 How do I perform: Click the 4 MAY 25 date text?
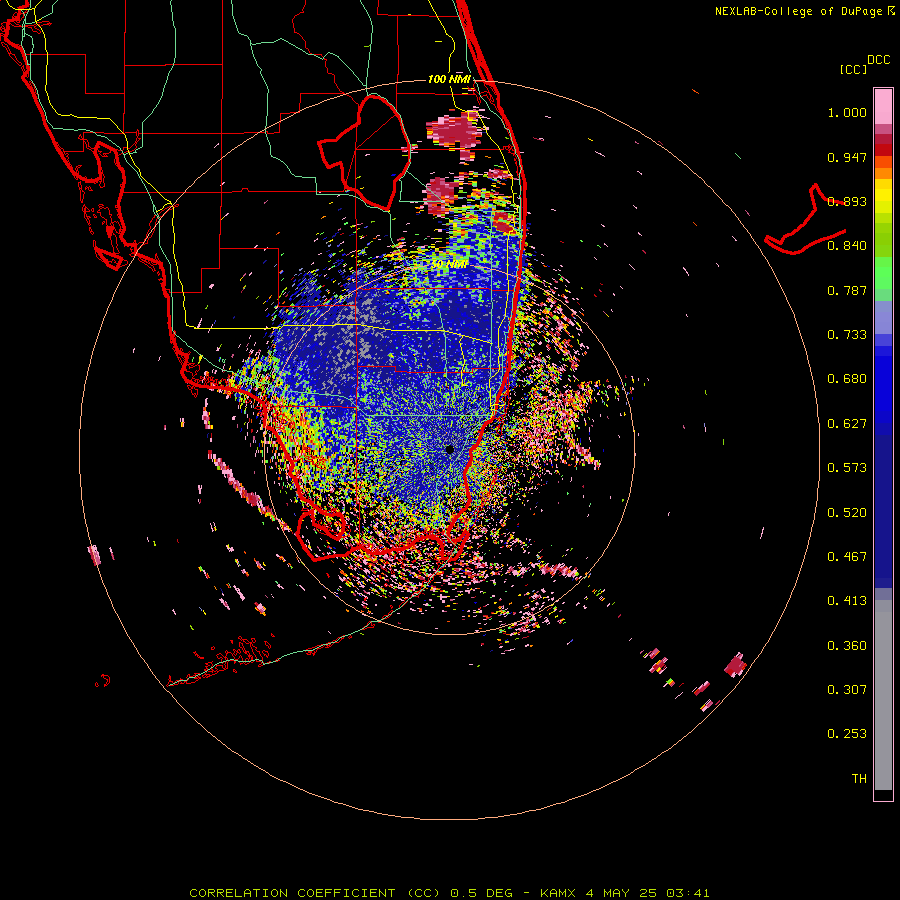point(623,893)
